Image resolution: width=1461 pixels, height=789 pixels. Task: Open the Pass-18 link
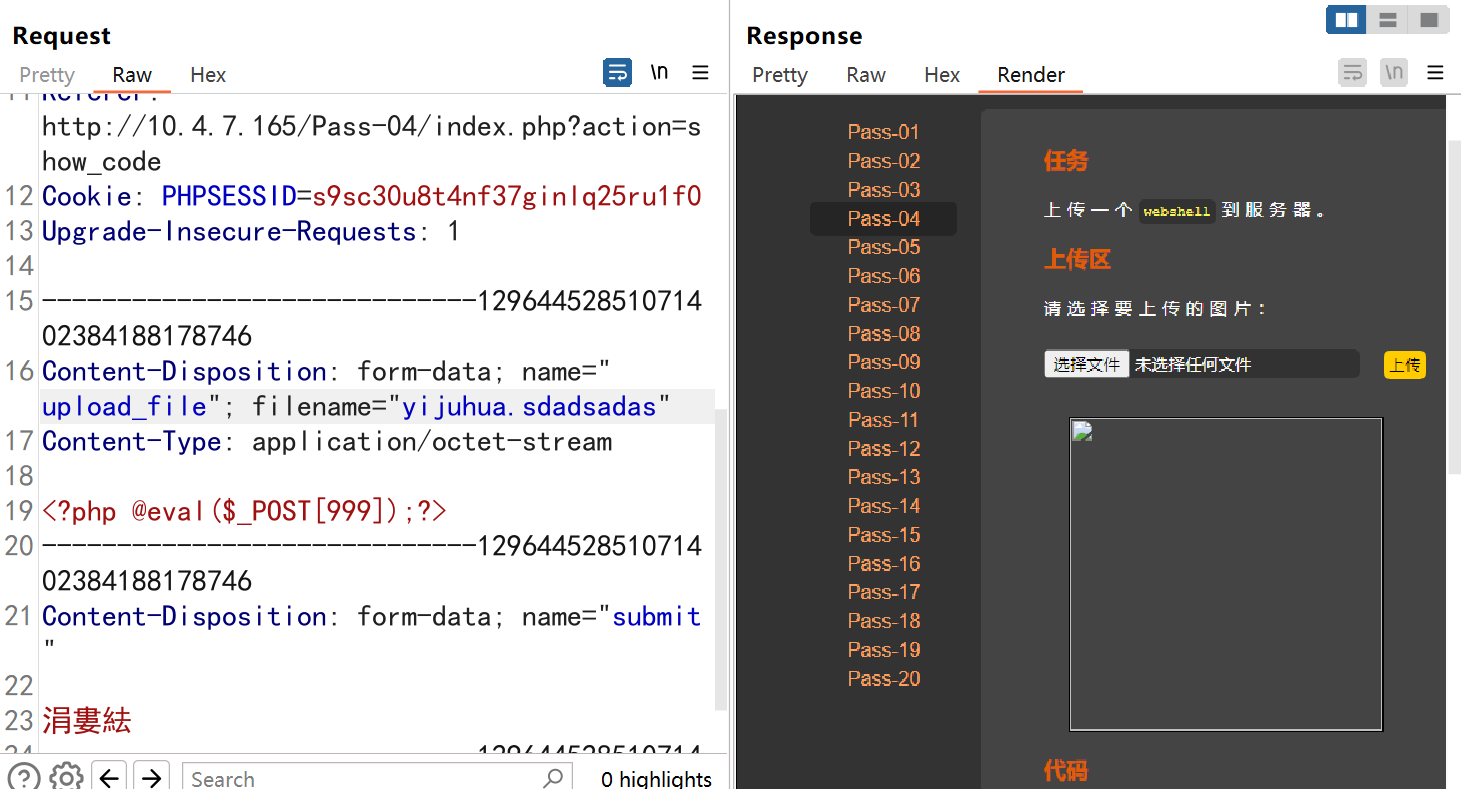(x=883, y=621)
